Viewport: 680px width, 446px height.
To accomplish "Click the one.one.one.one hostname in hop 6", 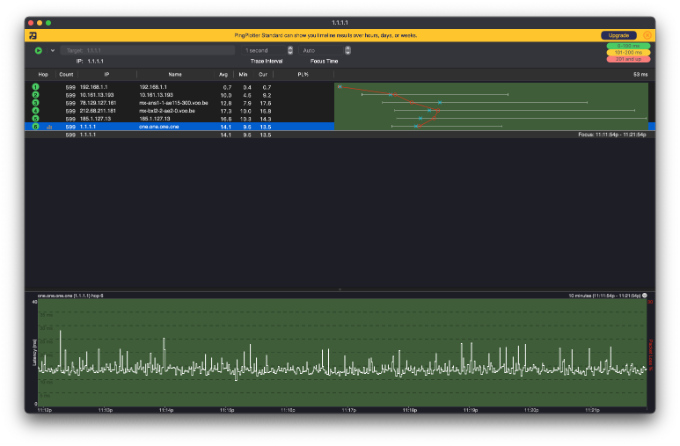I will pyautogui.click(x=159, y=127).
